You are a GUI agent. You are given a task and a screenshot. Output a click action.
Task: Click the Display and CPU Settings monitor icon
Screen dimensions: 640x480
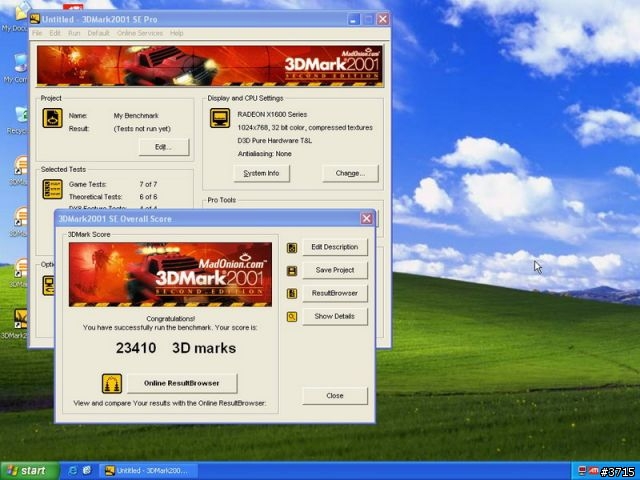coord(220,118)
